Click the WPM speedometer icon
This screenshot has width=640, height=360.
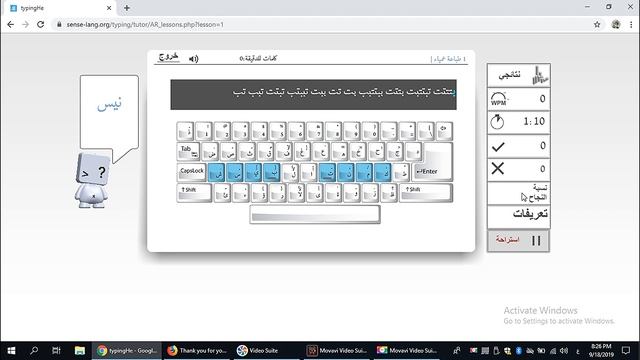(498, 99)
